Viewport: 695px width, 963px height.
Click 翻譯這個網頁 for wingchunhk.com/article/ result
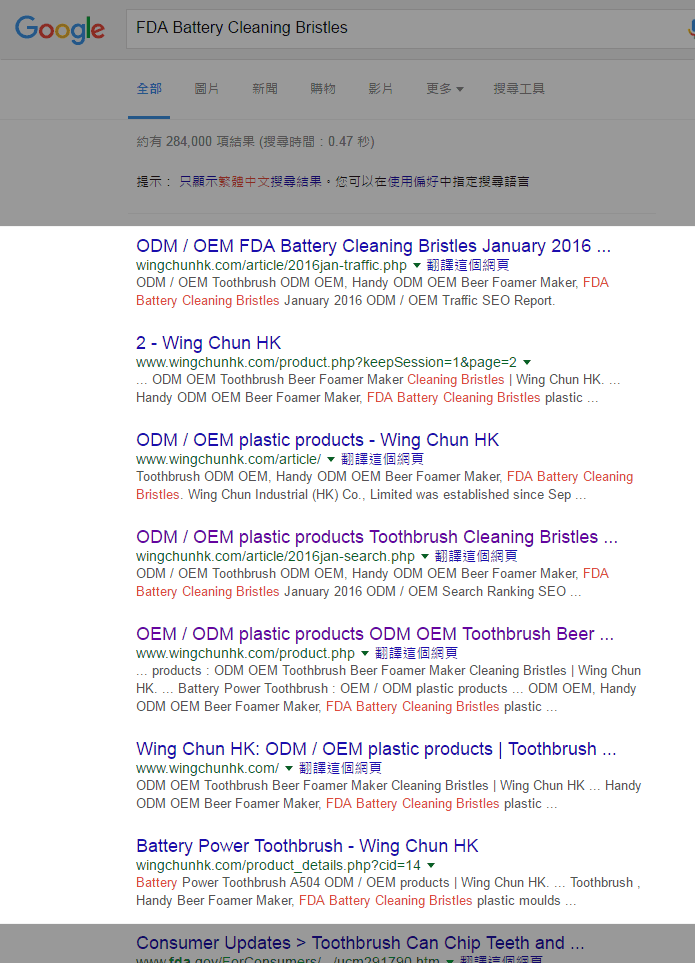[382, 459]
